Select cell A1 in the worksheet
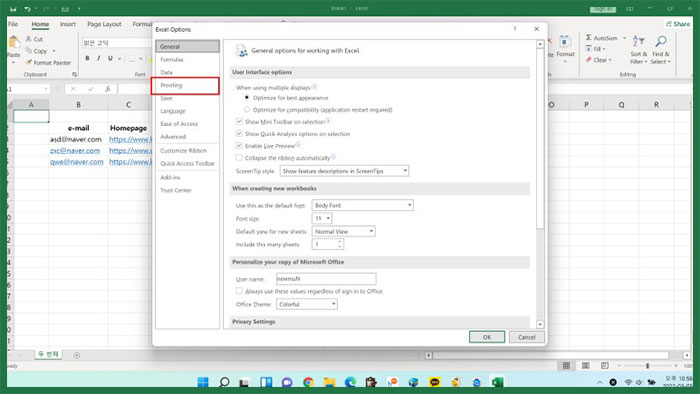The height and width of the screenshot is (394, 700). [x=31, y=116]
